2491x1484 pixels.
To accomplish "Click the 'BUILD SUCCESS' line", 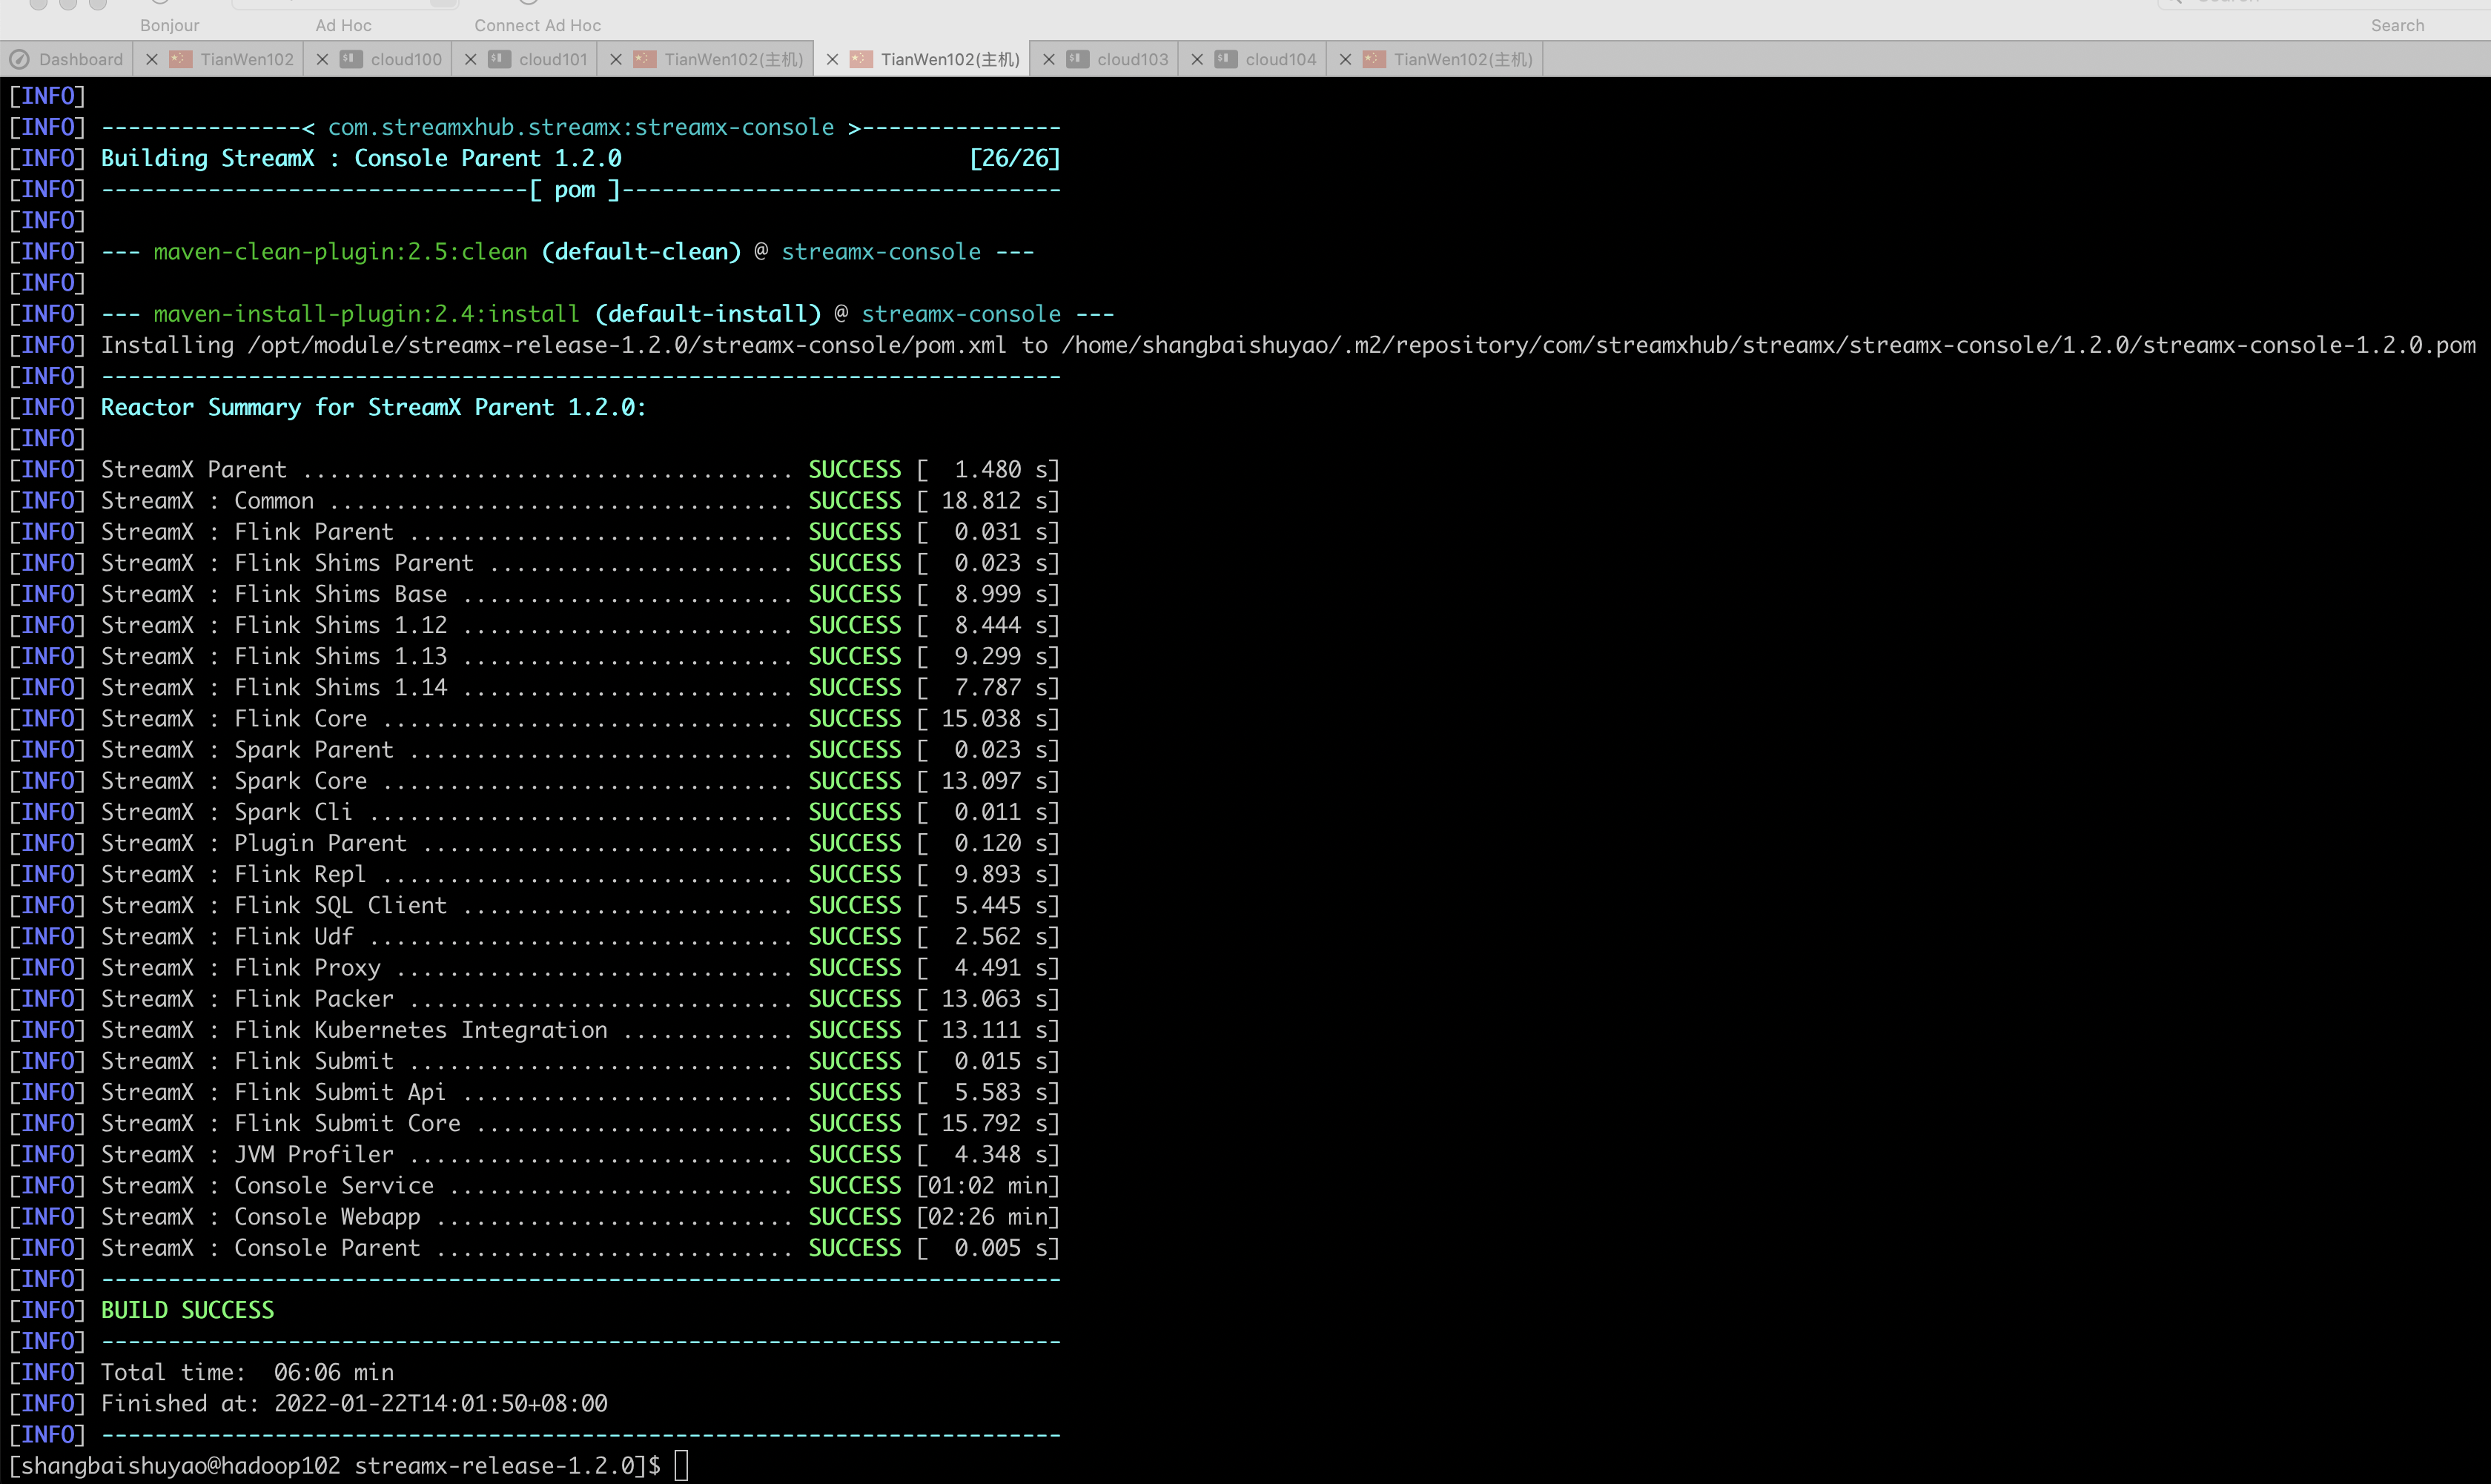I will 187,1310.
